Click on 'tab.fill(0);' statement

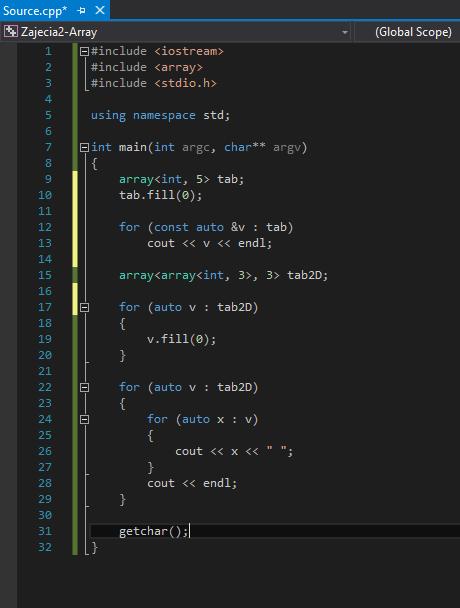click(x=161, y=195)
